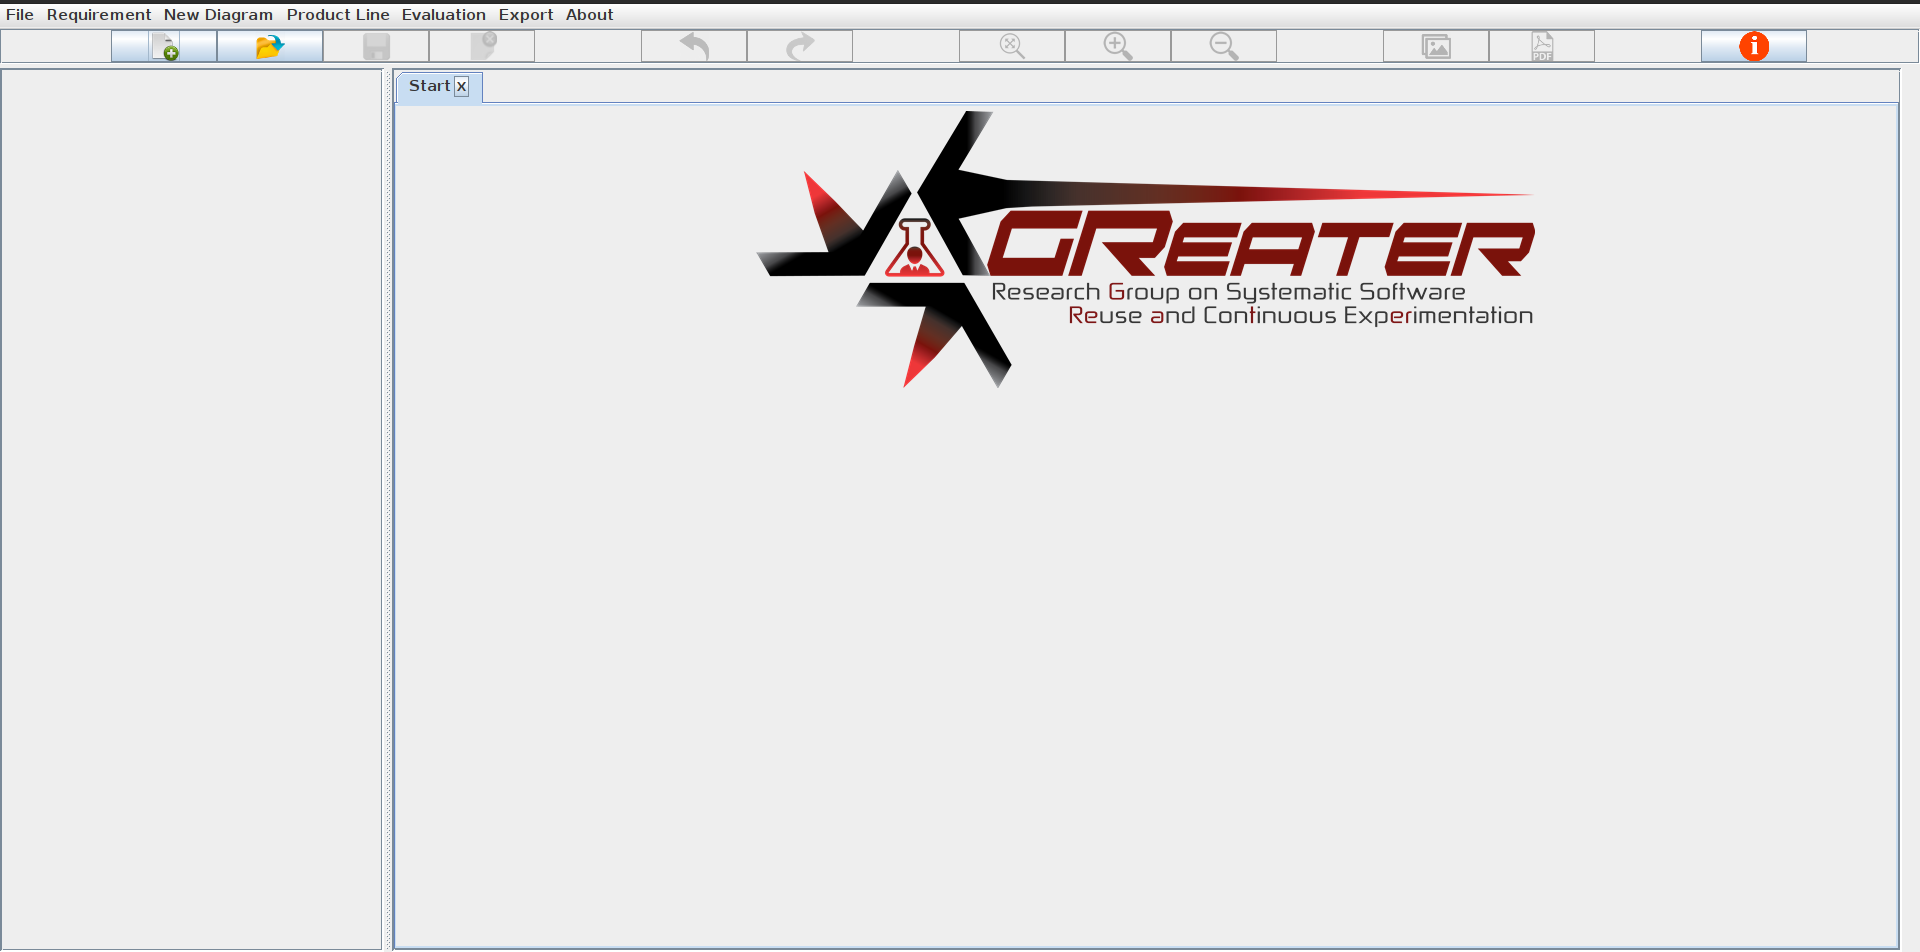The image size is (1920, 952).
Task: Open the information panel
Action: [x=1753, y=45]
